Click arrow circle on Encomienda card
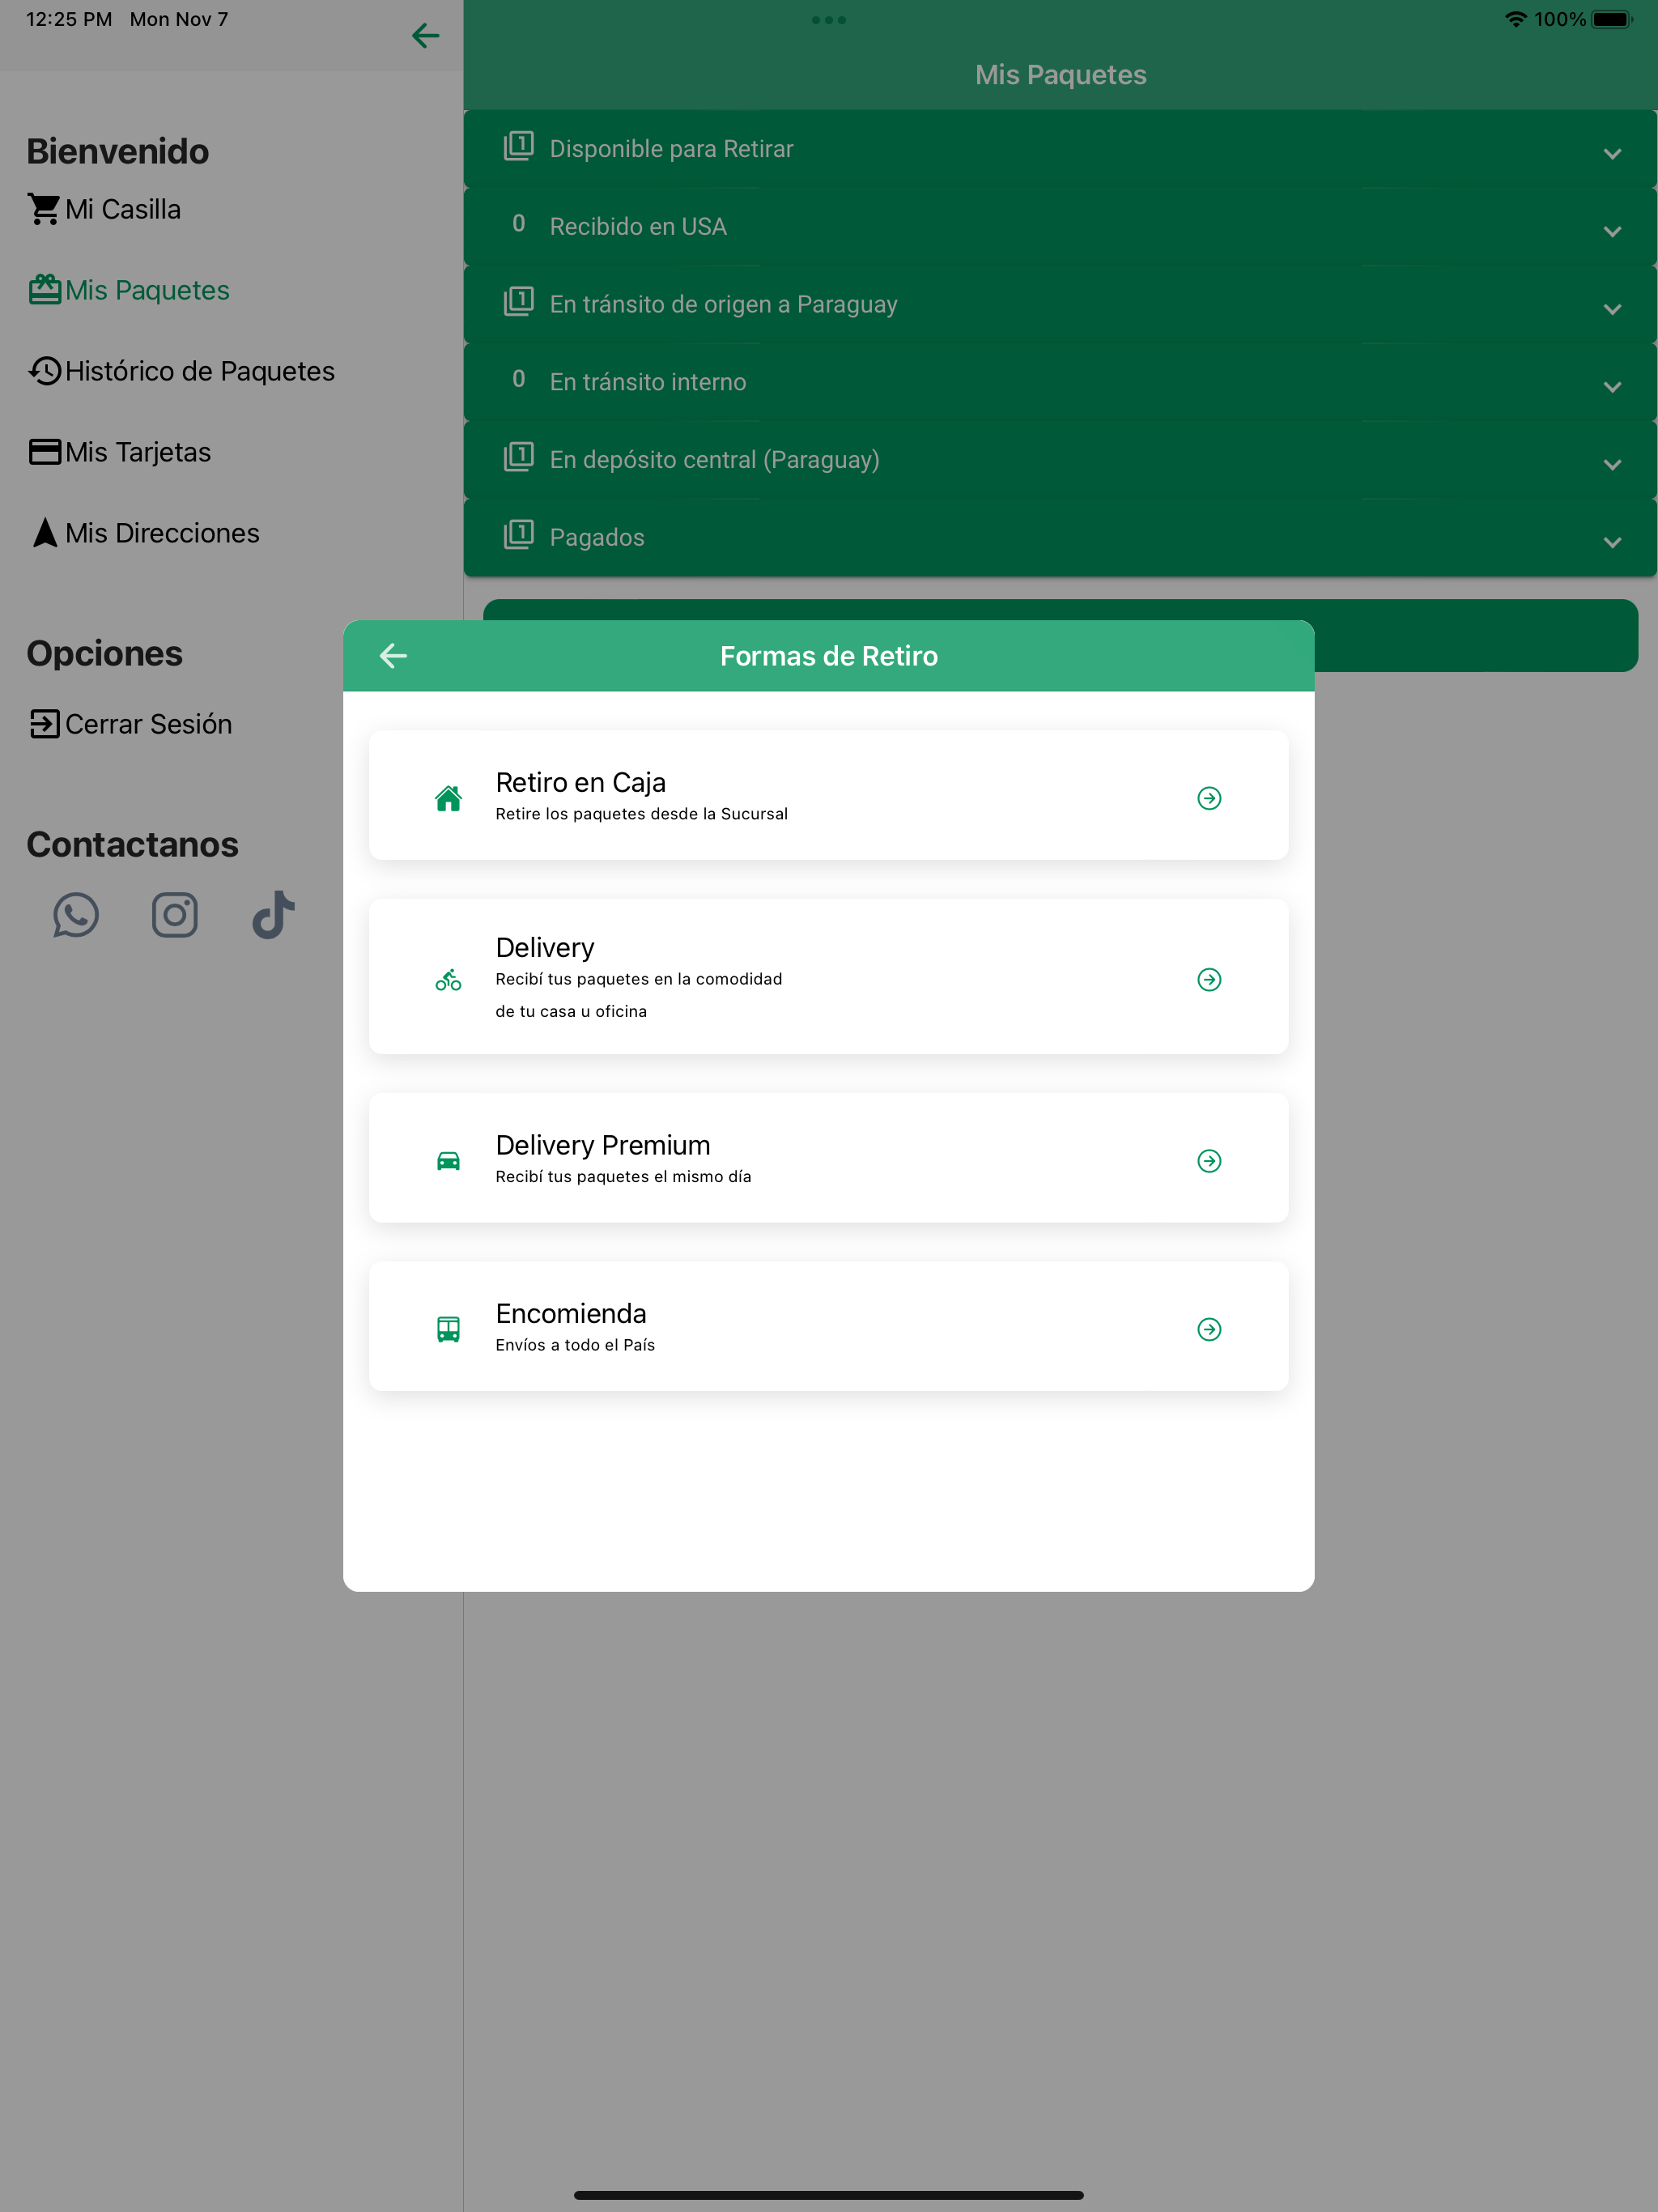 [x=1209, y=1329]
